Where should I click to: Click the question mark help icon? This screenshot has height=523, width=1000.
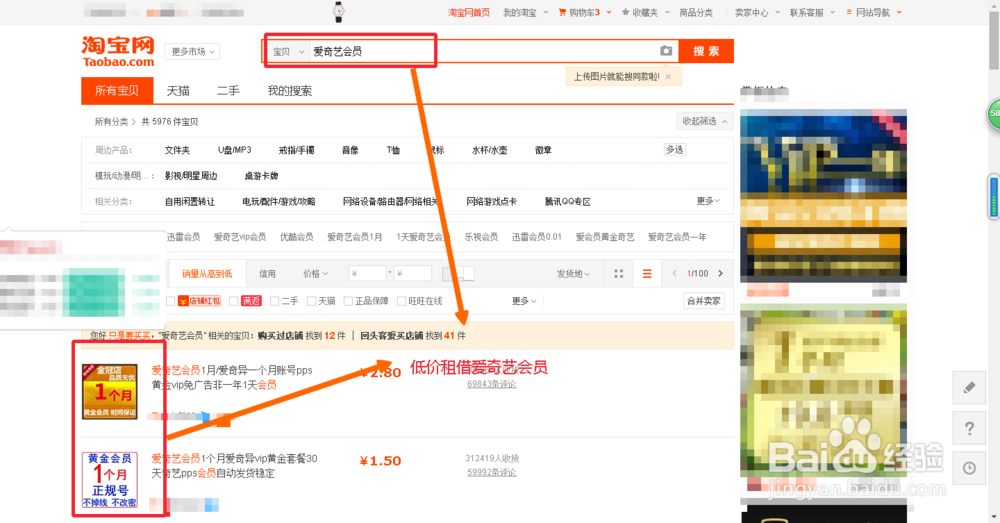pos(969,428)
